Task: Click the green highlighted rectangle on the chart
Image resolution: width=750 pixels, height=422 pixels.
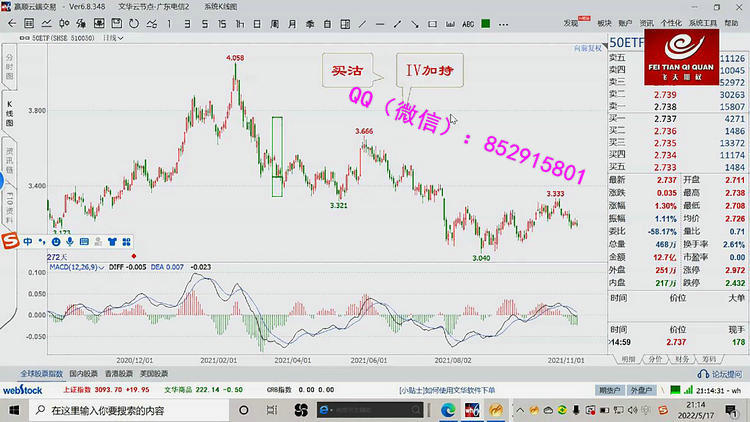Action: (277, 154)
